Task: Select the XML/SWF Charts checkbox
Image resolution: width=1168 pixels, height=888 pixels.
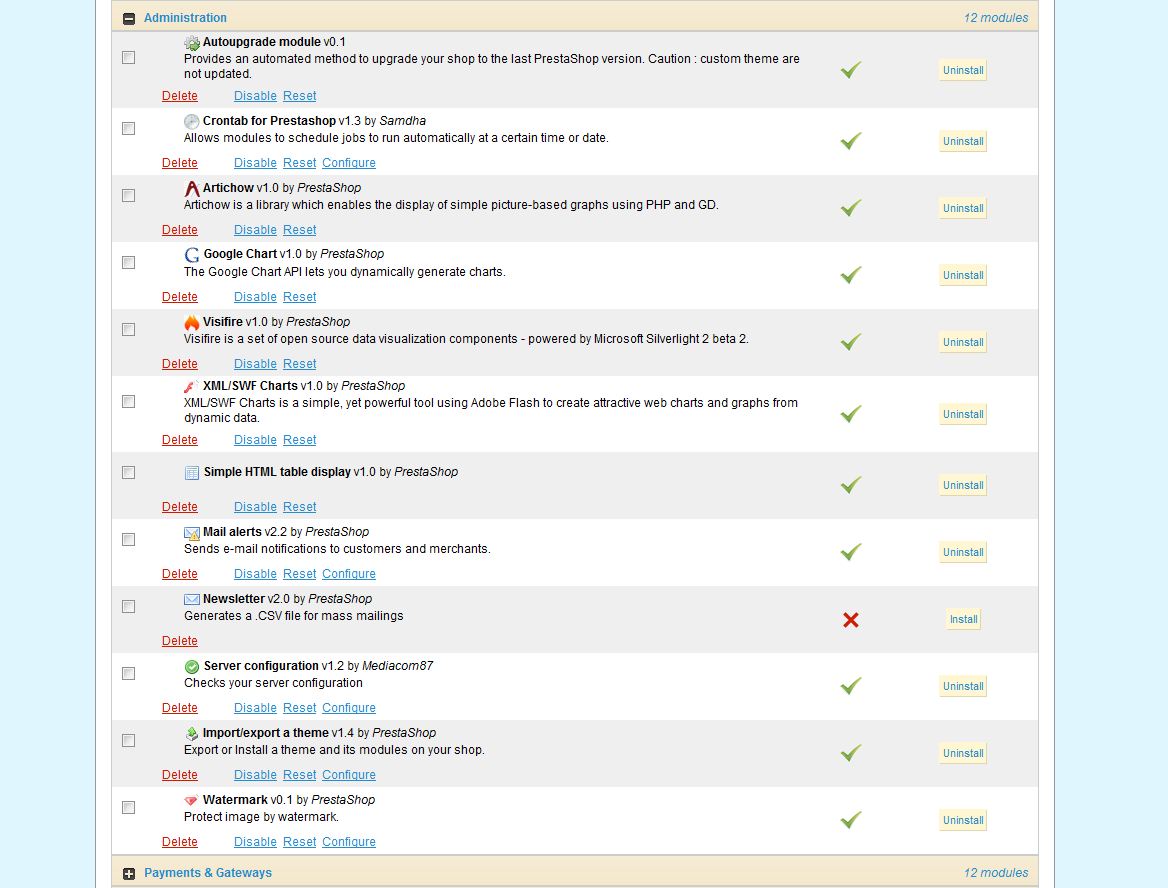Action: coord(128,402)
